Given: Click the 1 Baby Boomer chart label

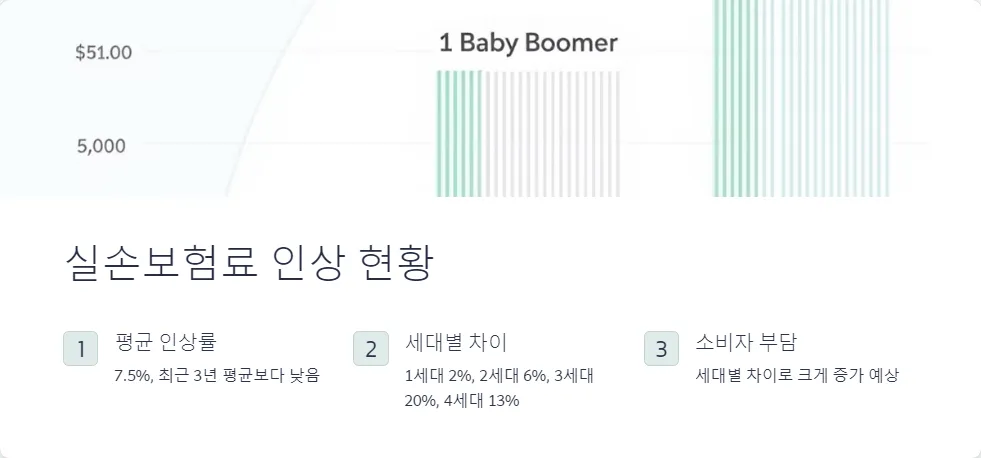Looking at the screenshot, I should 528,43.
